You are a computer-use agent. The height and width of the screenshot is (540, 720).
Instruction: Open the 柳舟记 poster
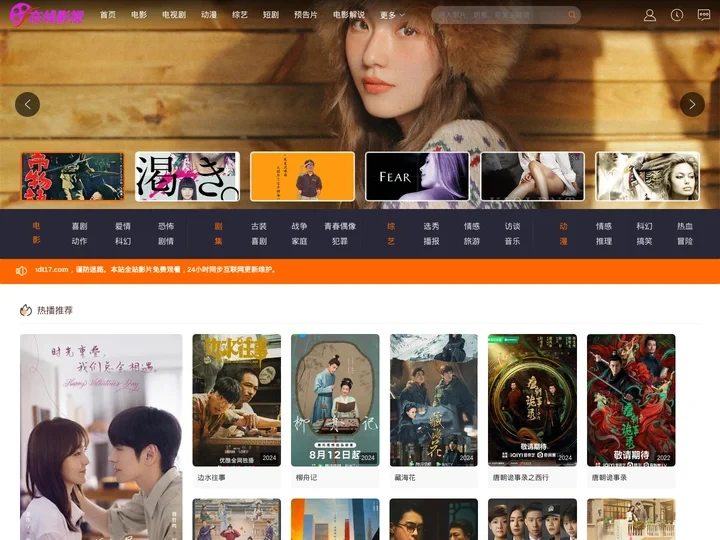pyautogui.click(x=335, y=400)
